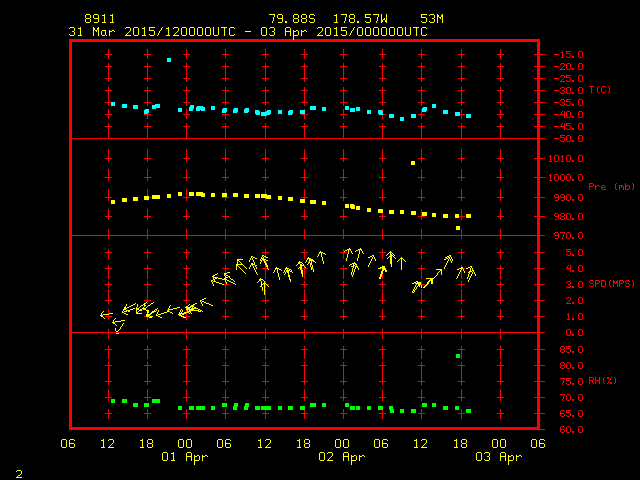Click the "3.0" wind speed tick label
The height and width of the screenshot is (480, 640).
pos(574,284)
